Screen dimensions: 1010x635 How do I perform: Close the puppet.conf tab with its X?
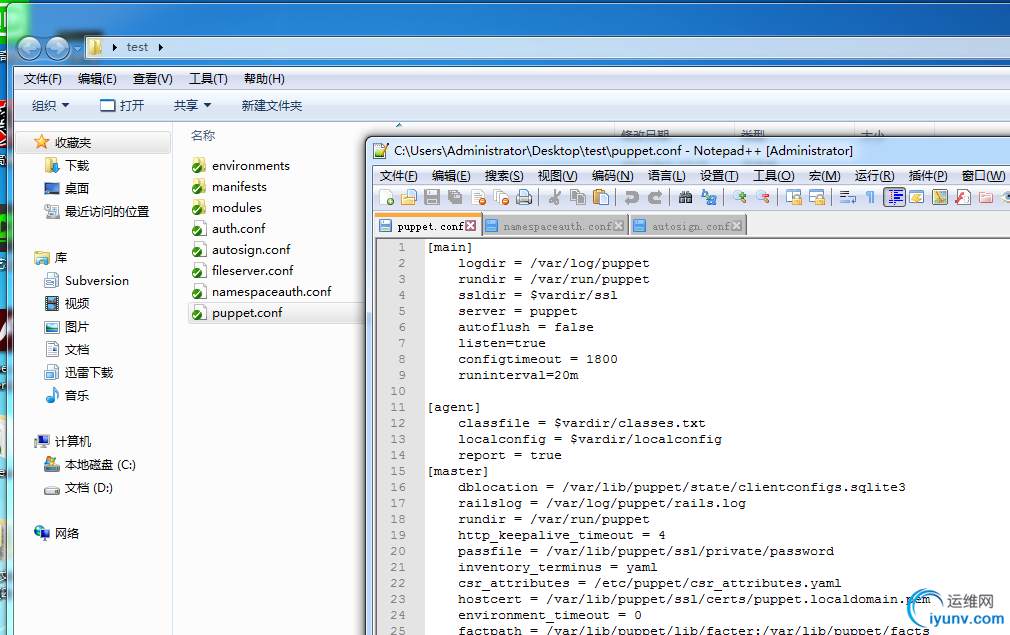click(471, 226)
